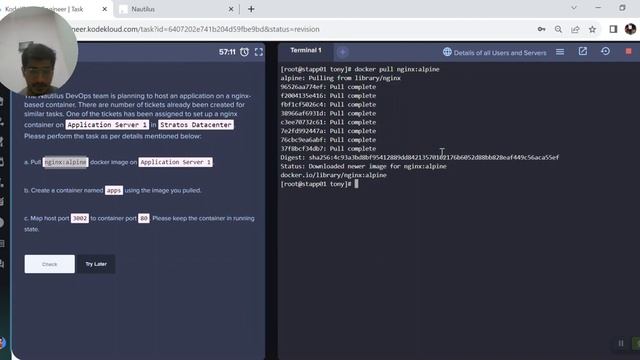Image resolution: width=640 pixels, height=360 pixels.
Task: Click 'Status: Downloaded newer image' line
Action: click(x=363, y=167)
